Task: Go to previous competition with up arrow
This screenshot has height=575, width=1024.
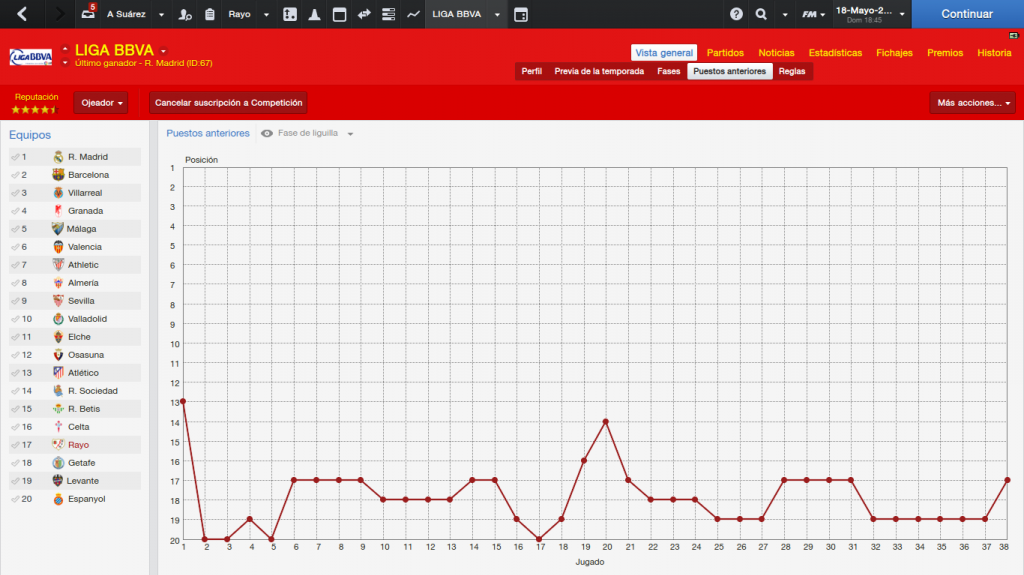Action: (65, 49)
